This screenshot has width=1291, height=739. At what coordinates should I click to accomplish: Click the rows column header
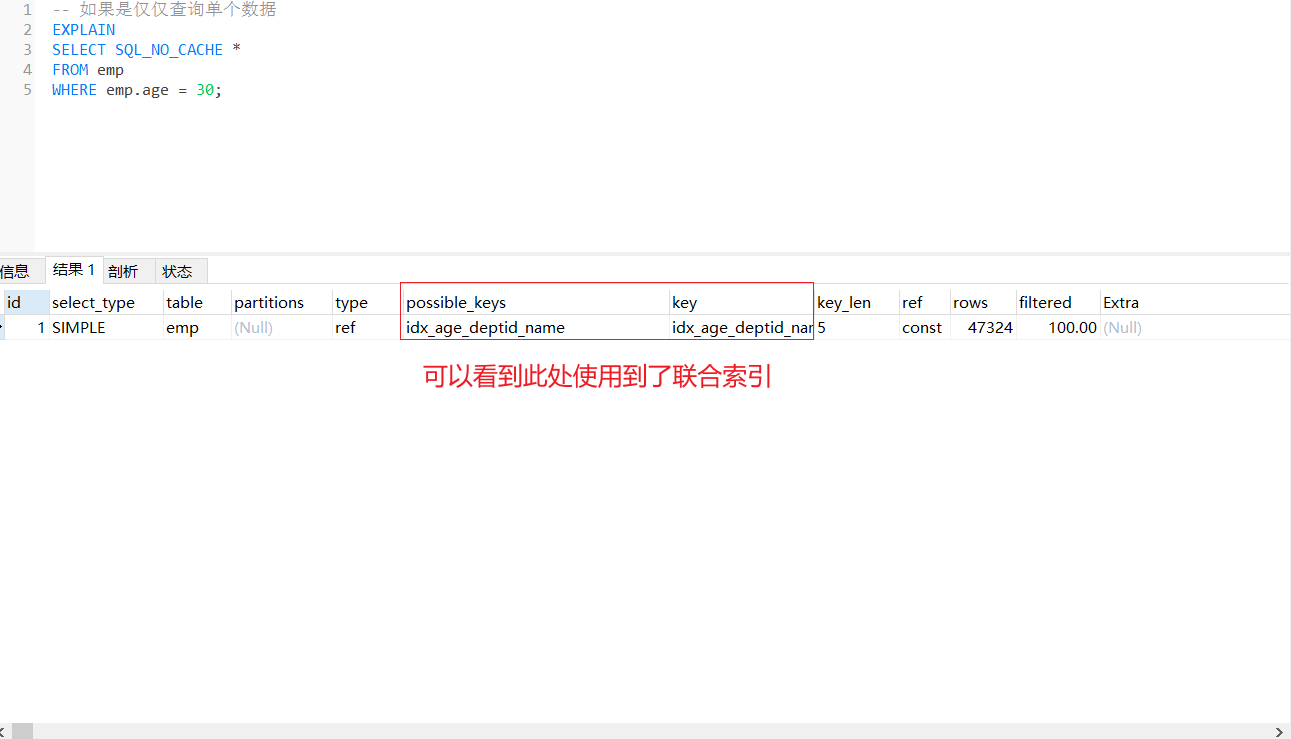coord(969,302)
